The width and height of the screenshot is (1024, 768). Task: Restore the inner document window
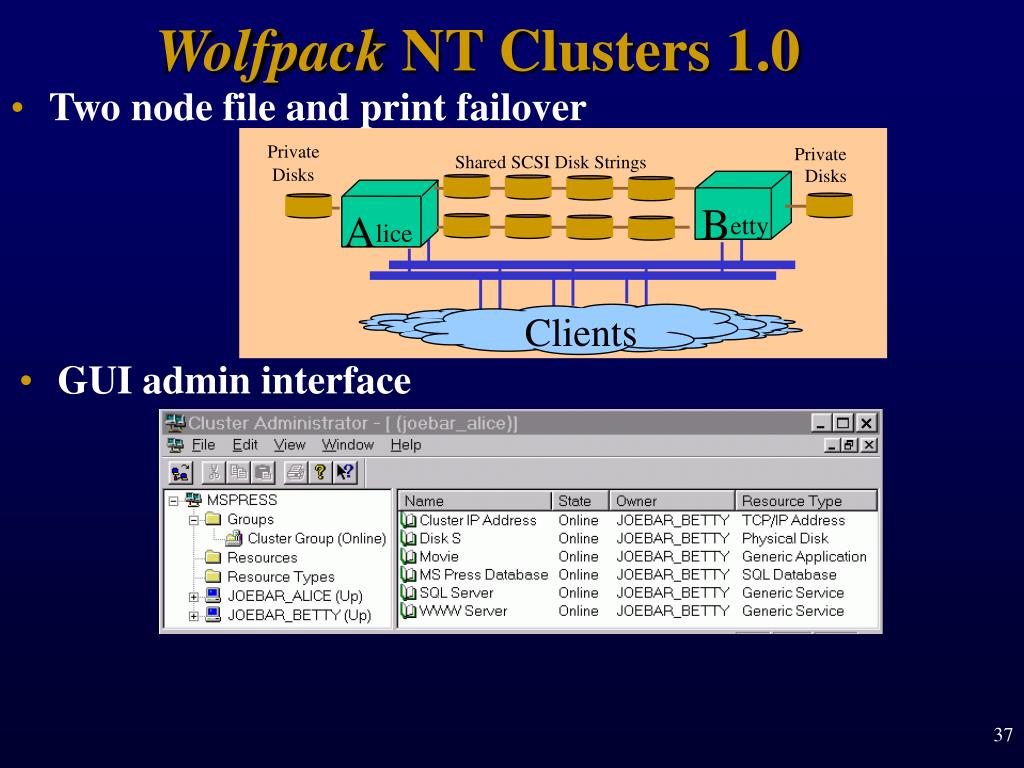[x=850, y=445]
